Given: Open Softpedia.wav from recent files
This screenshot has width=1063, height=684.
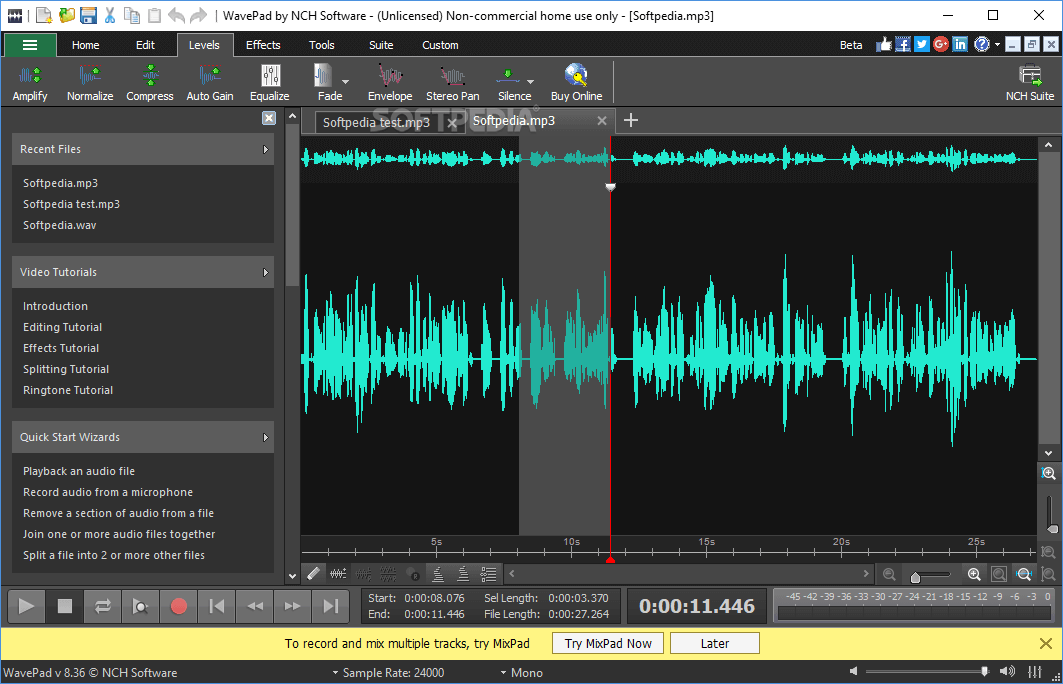Looking at the screenshot, I should coord(60,225).
